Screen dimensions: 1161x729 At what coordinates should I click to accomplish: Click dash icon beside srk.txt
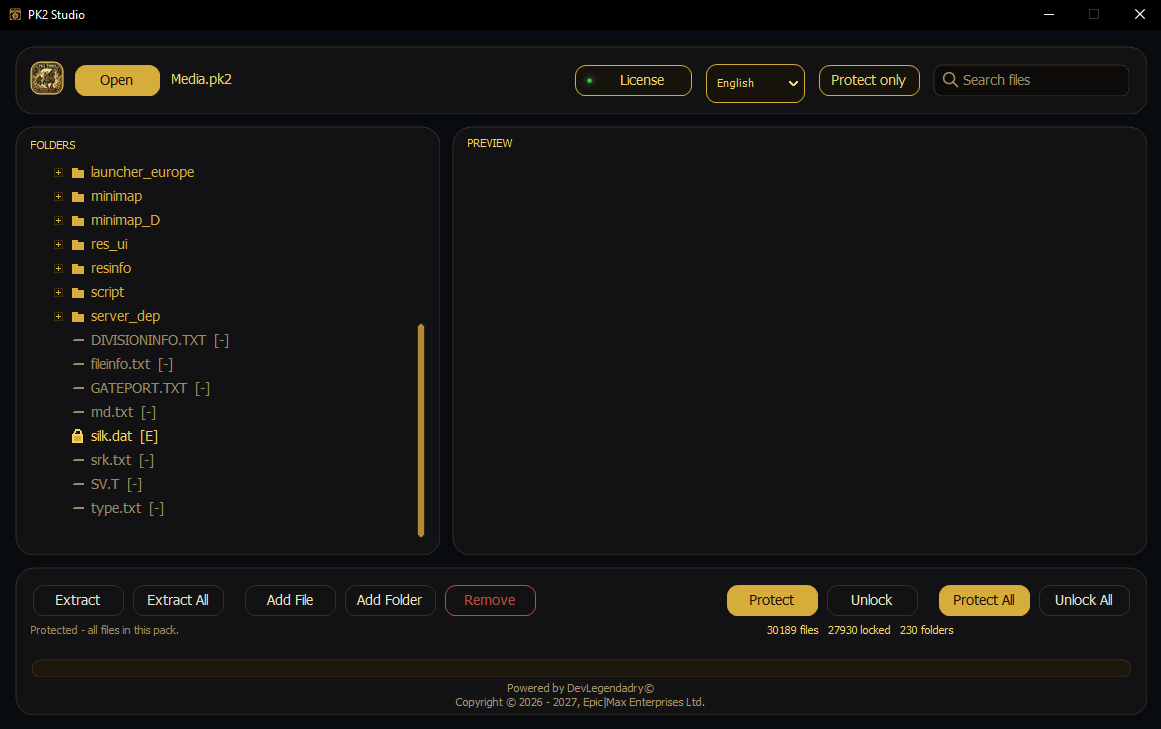pos(78,460)
